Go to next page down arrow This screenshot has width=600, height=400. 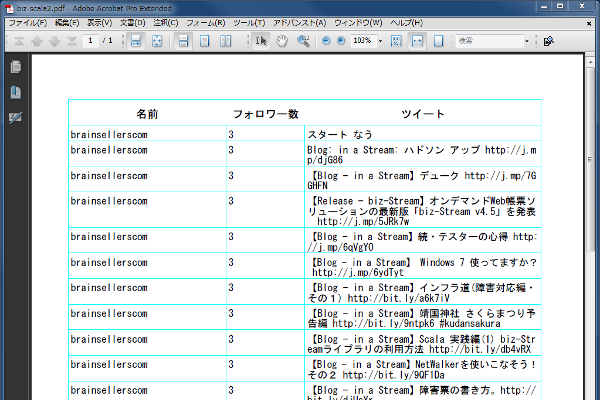[x=54, y=41]
